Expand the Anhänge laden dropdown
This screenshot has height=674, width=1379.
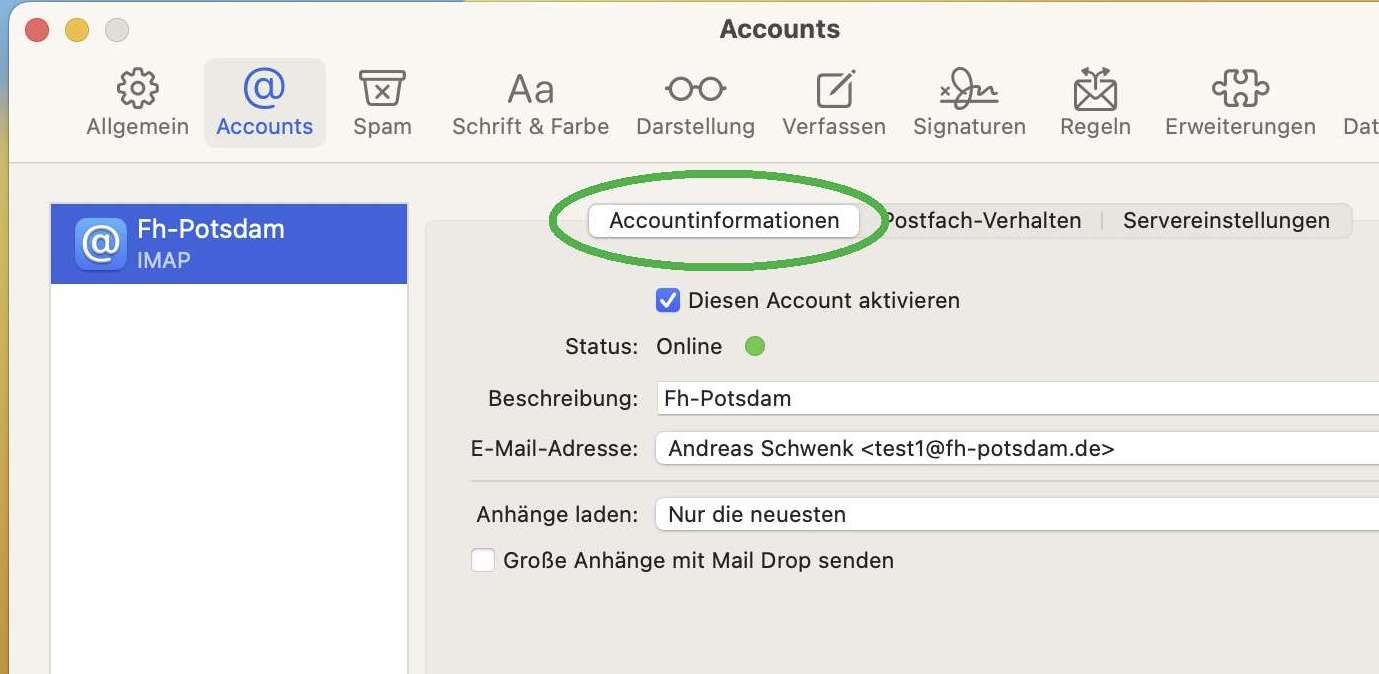pos(1015,515)
